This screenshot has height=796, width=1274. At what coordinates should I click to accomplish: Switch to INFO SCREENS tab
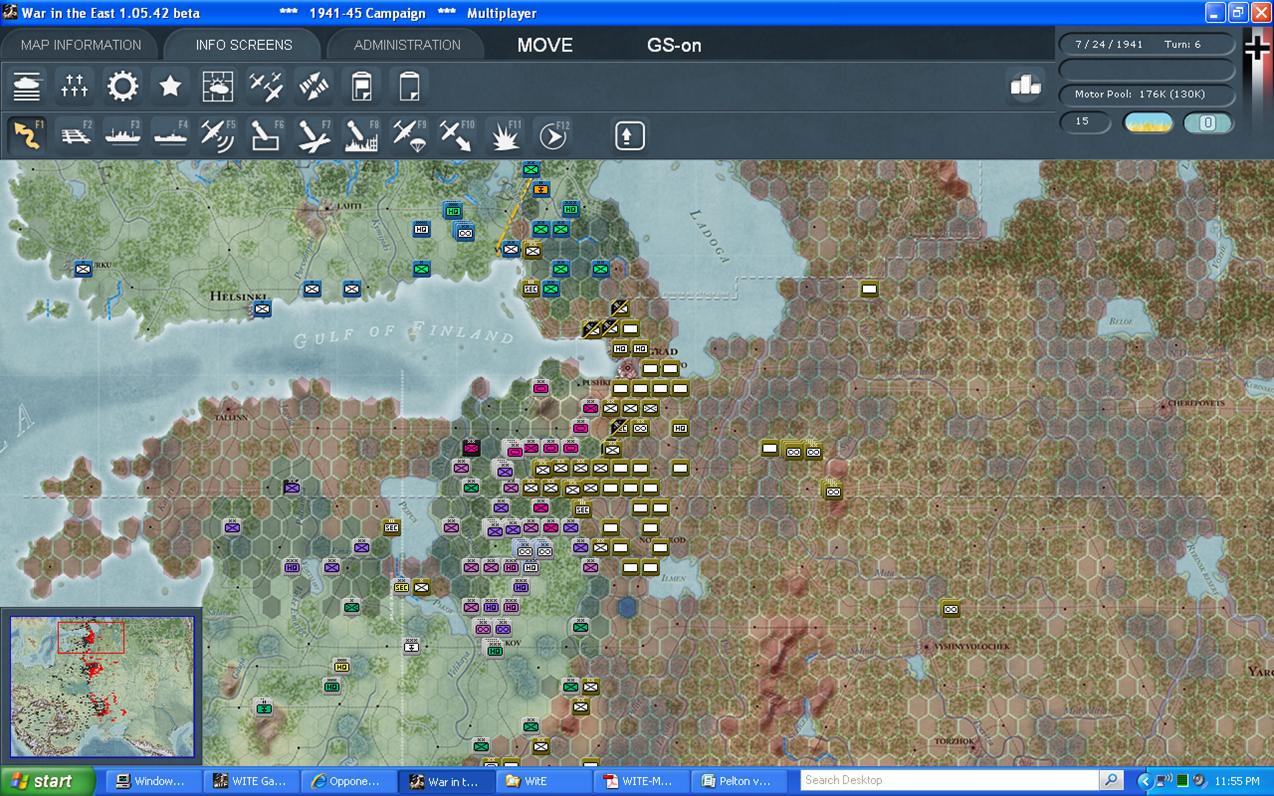[x=244, y=45]
